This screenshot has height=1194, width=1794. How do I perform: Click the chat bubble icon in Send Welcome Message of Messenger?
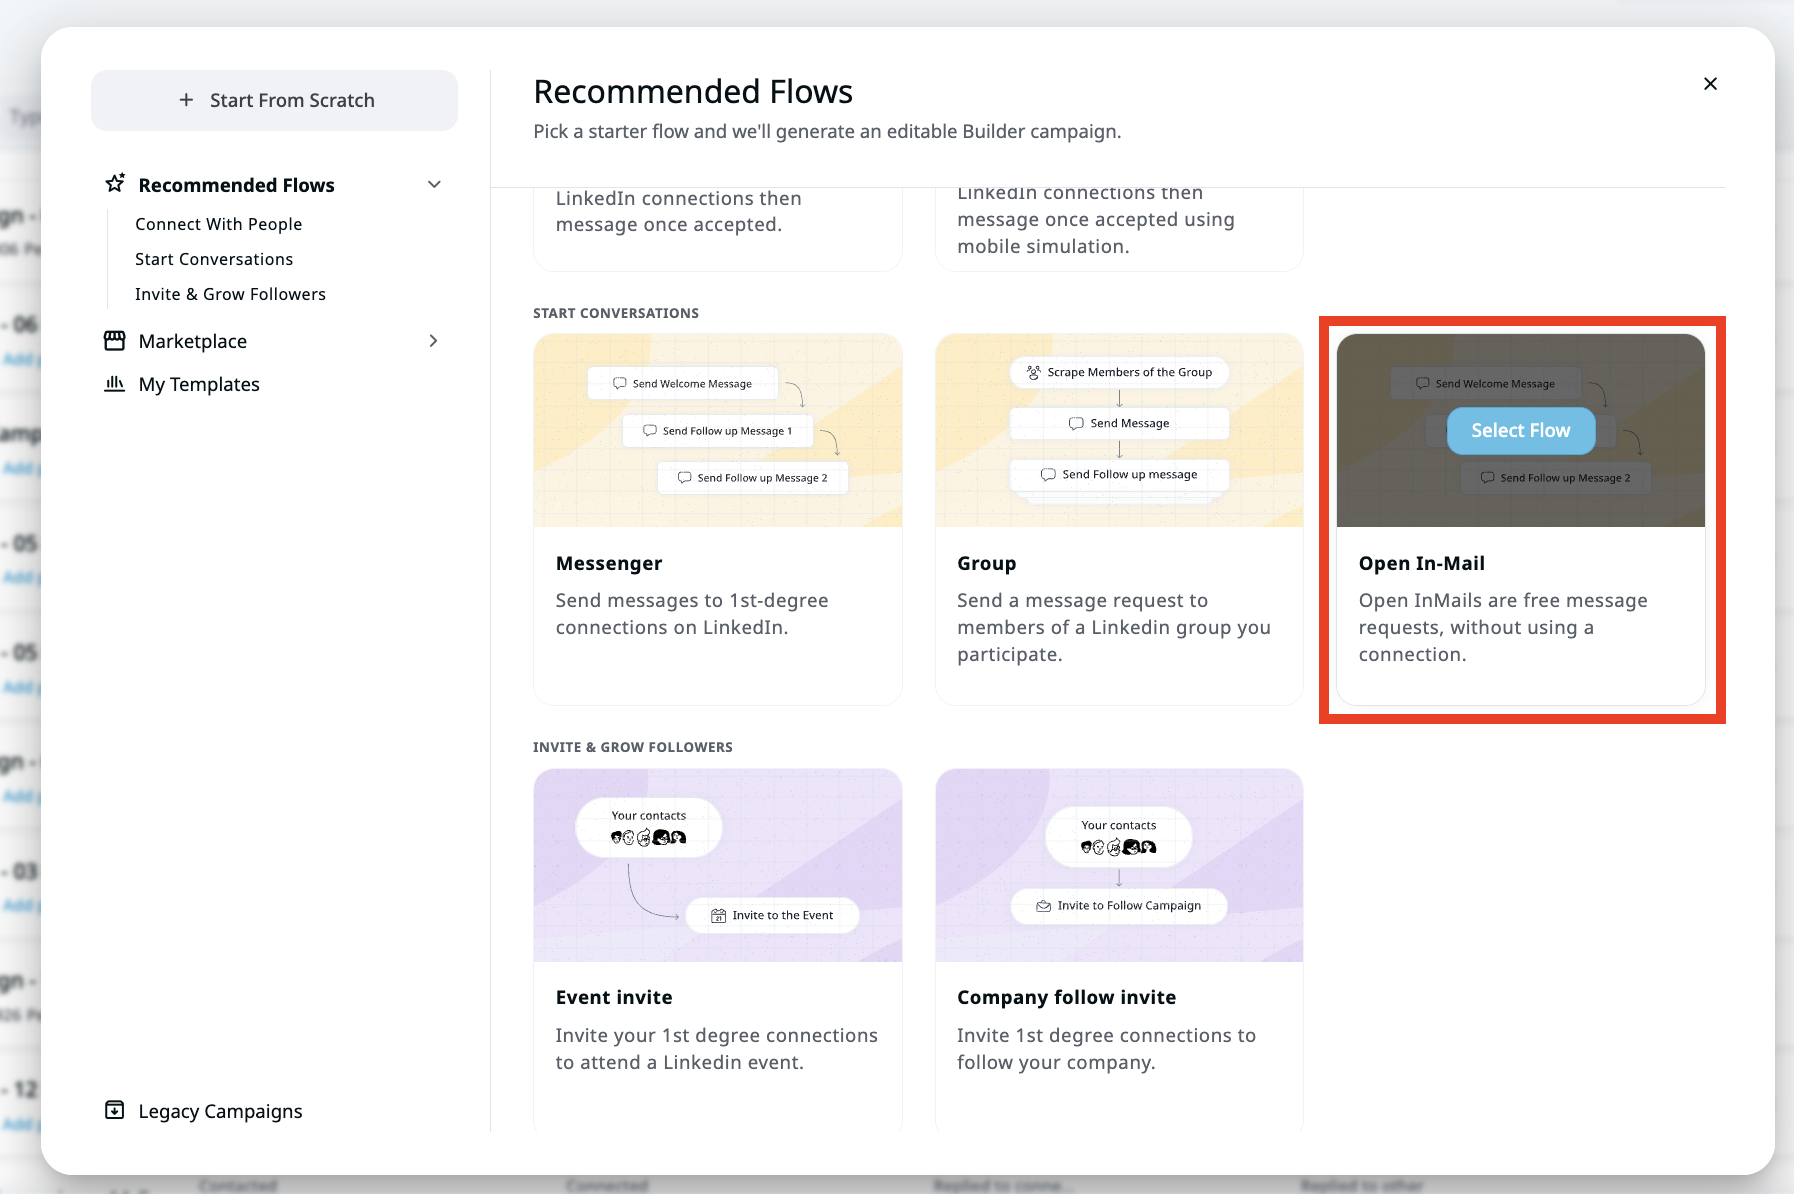pyautogui.click(x=620, y=383)
